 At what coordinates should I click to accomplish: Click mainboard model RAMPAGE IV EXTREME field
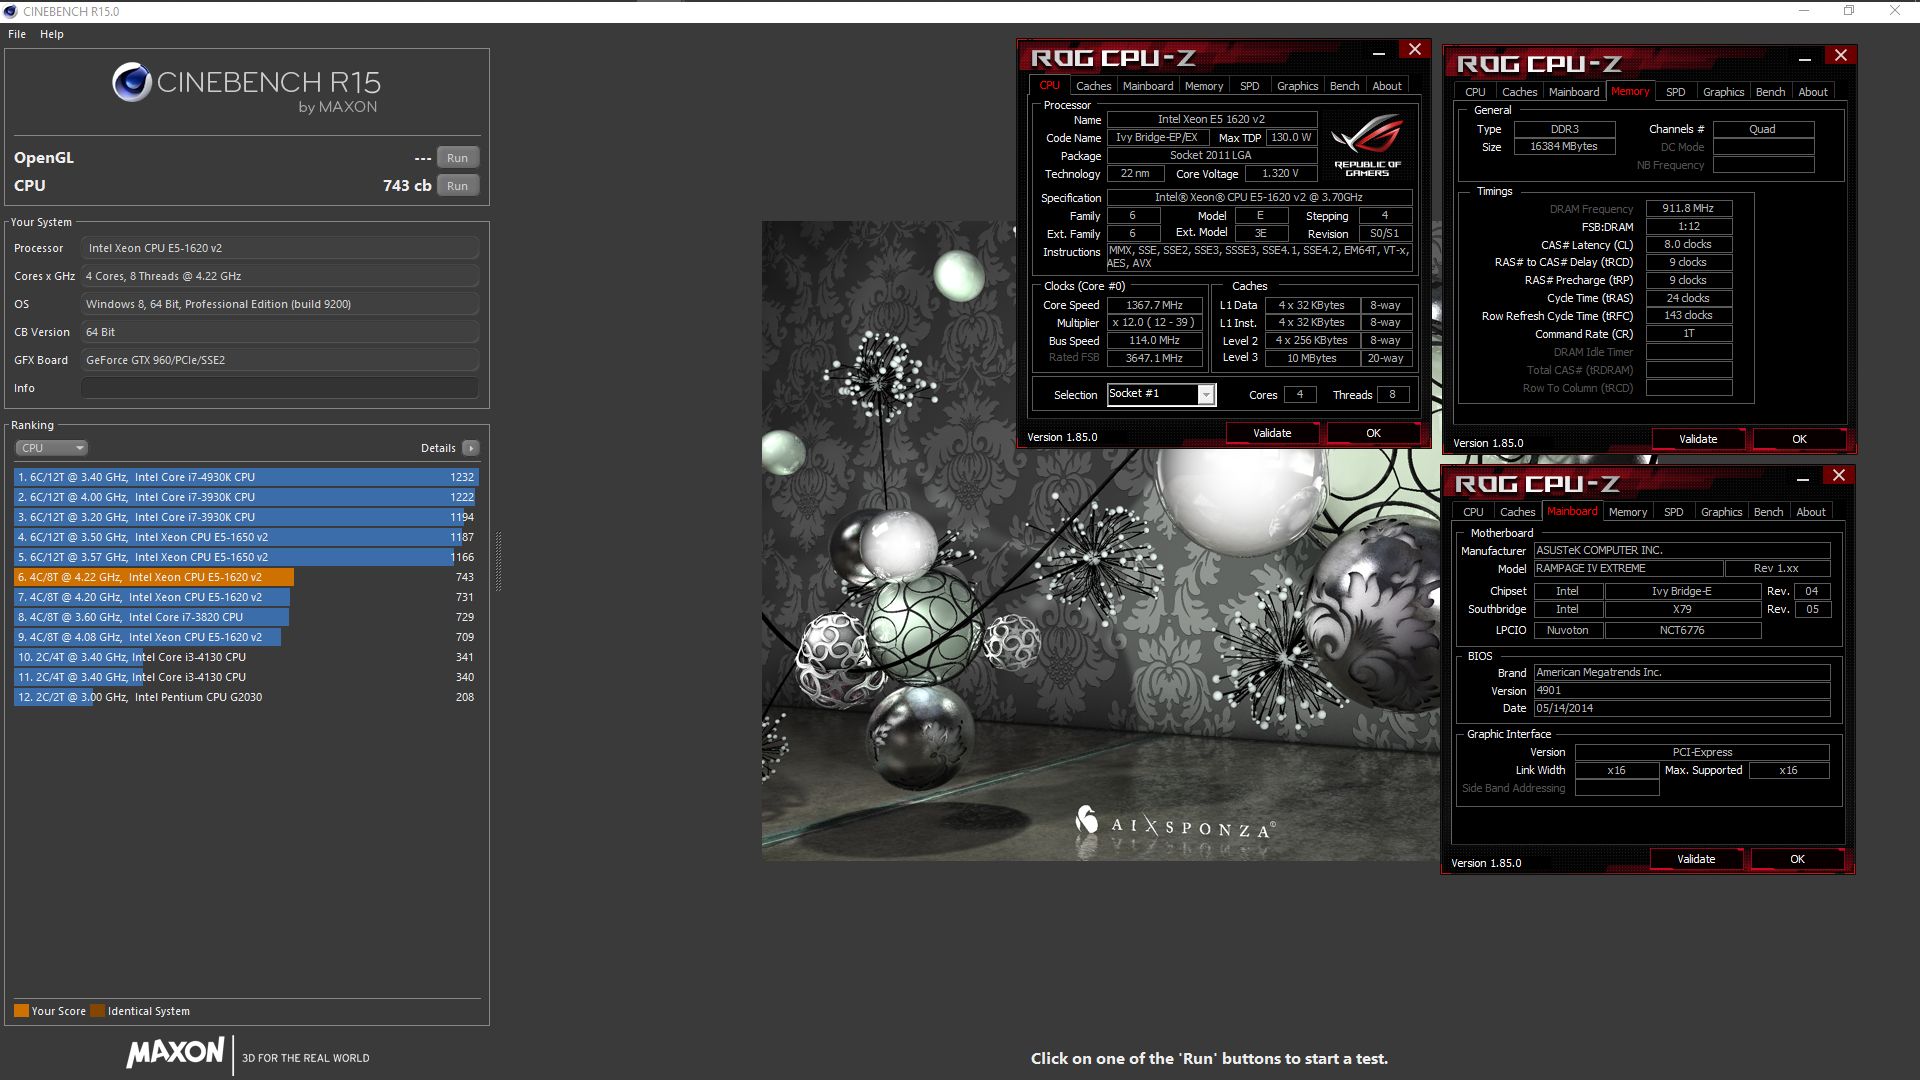(x=1628, y=568)
